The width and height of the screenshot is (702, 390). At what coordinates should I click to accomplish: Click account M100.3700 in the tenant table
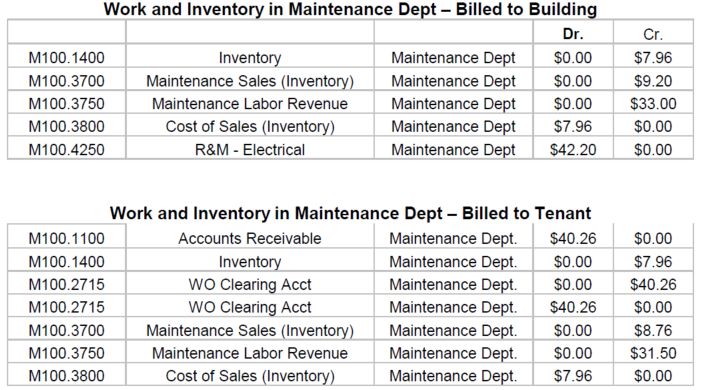66,330
